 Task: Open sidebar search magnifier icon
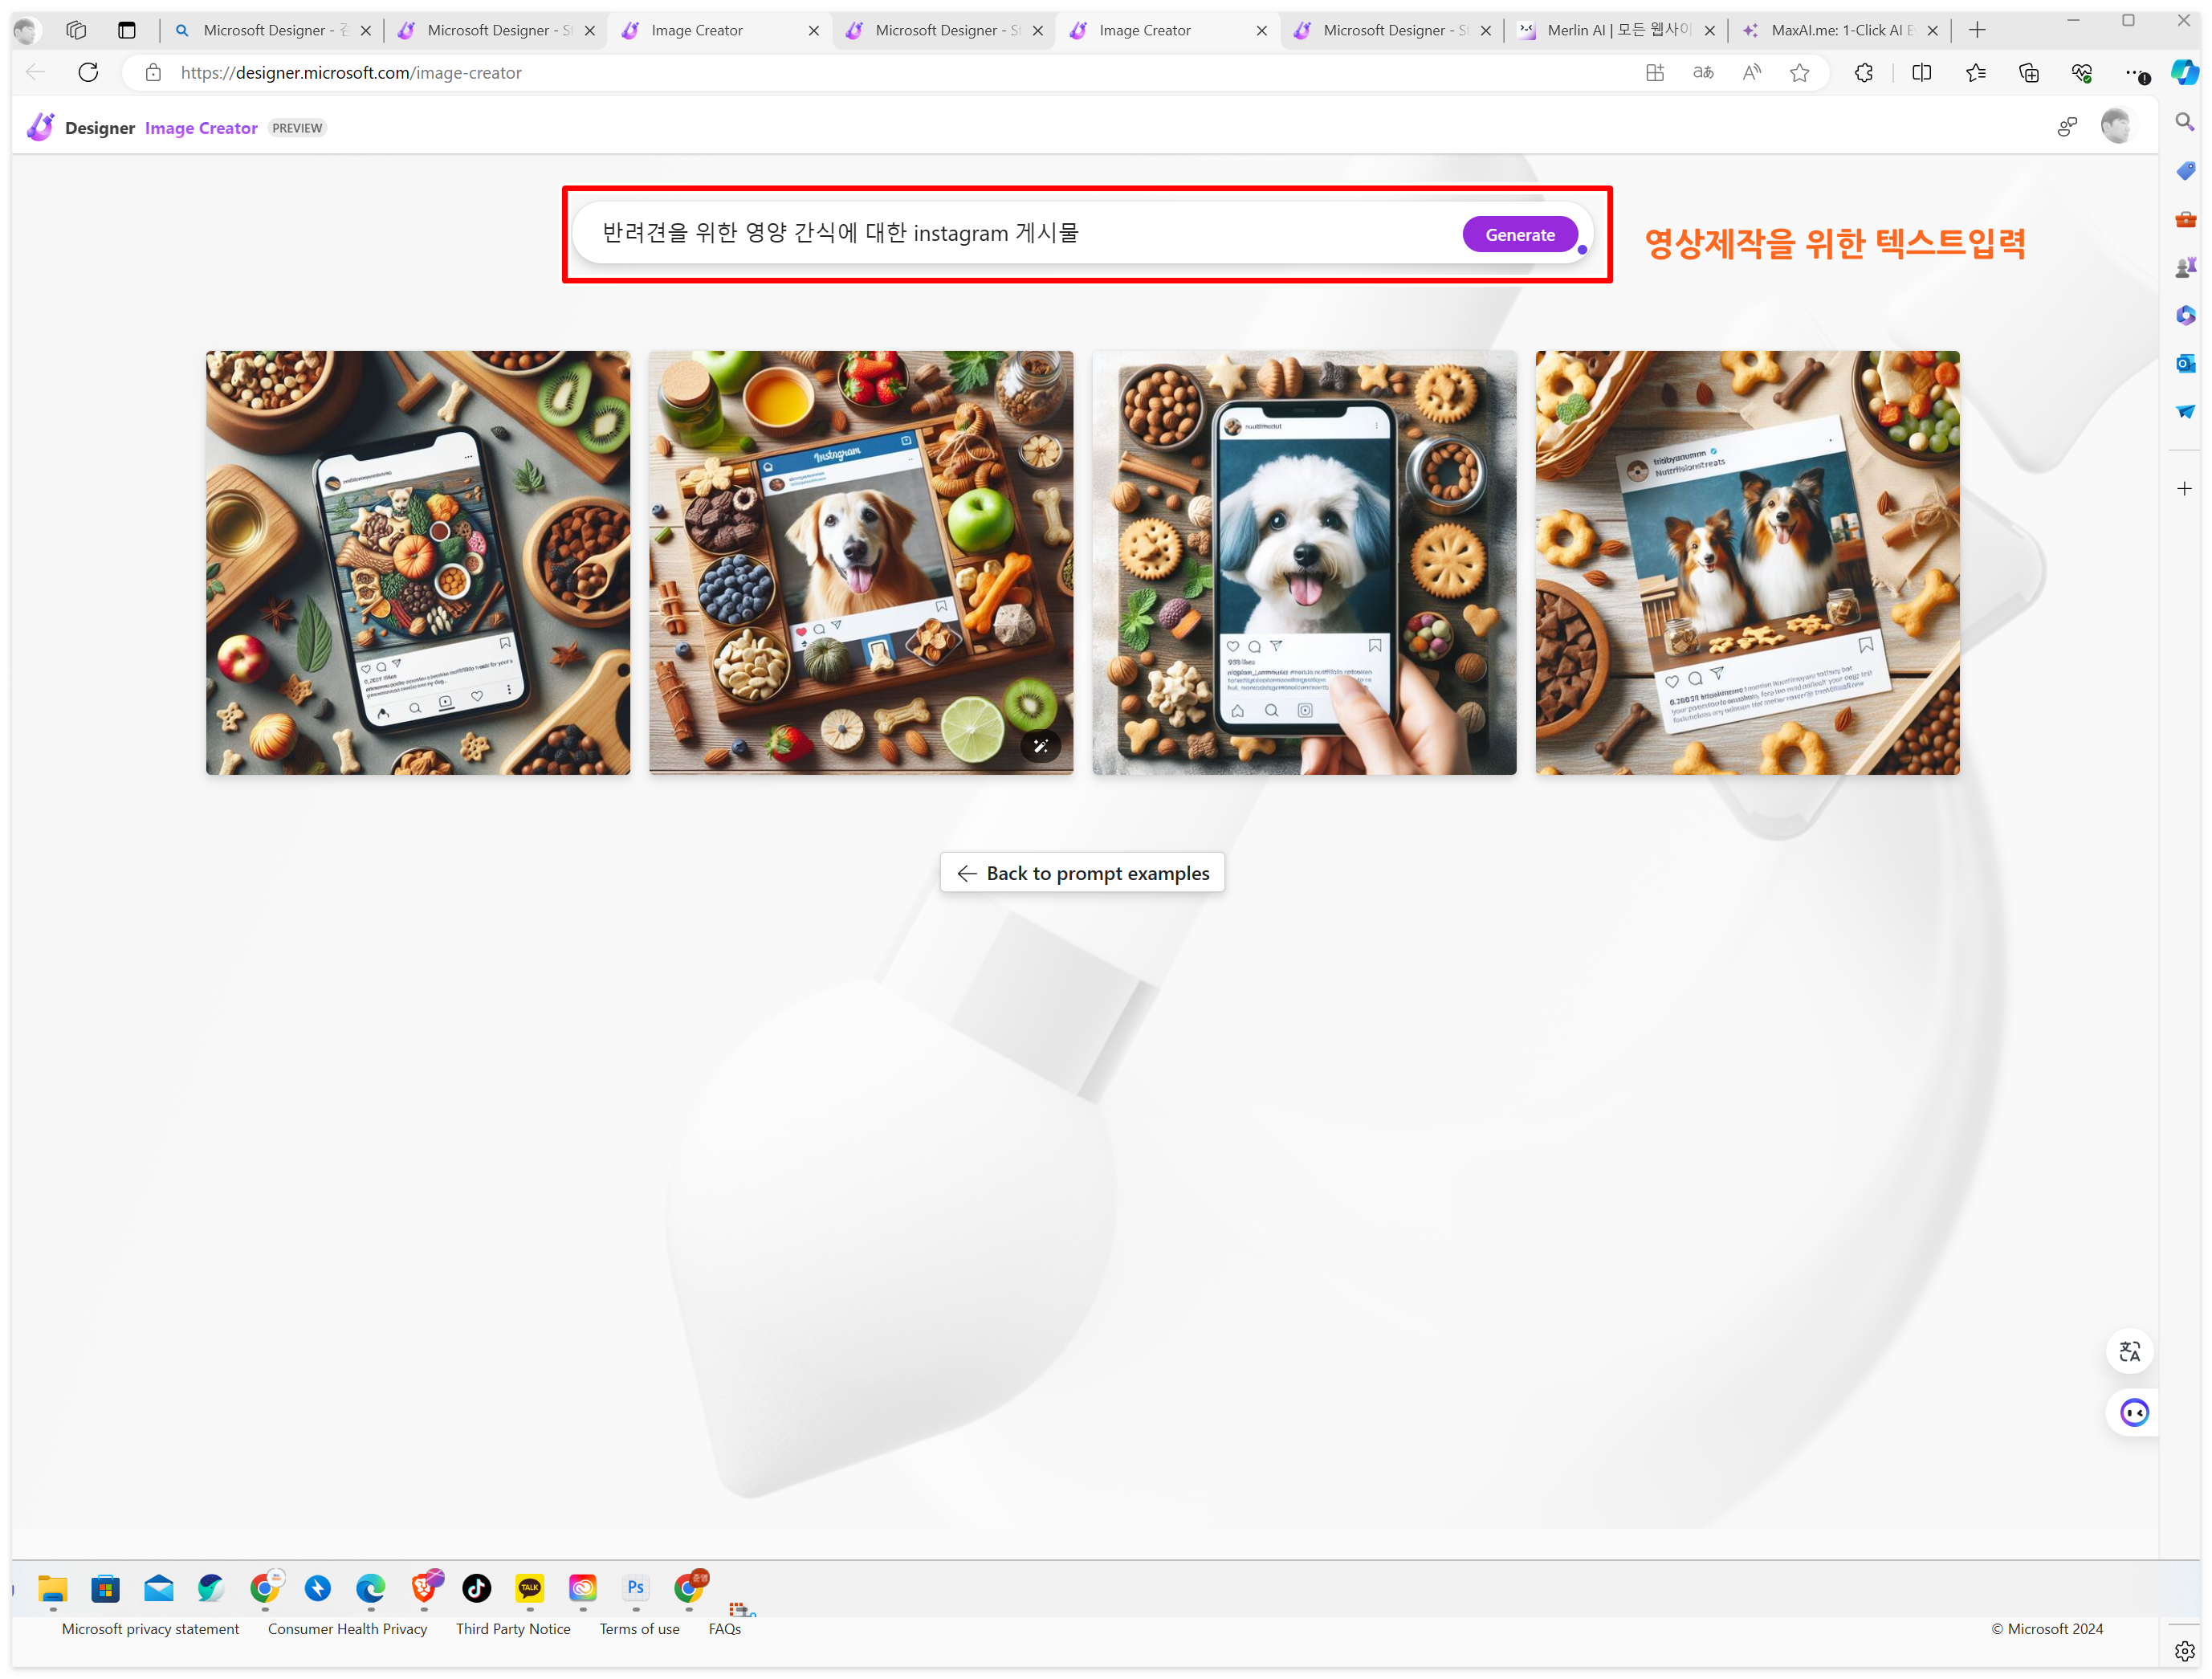(x=2185, y=122)
